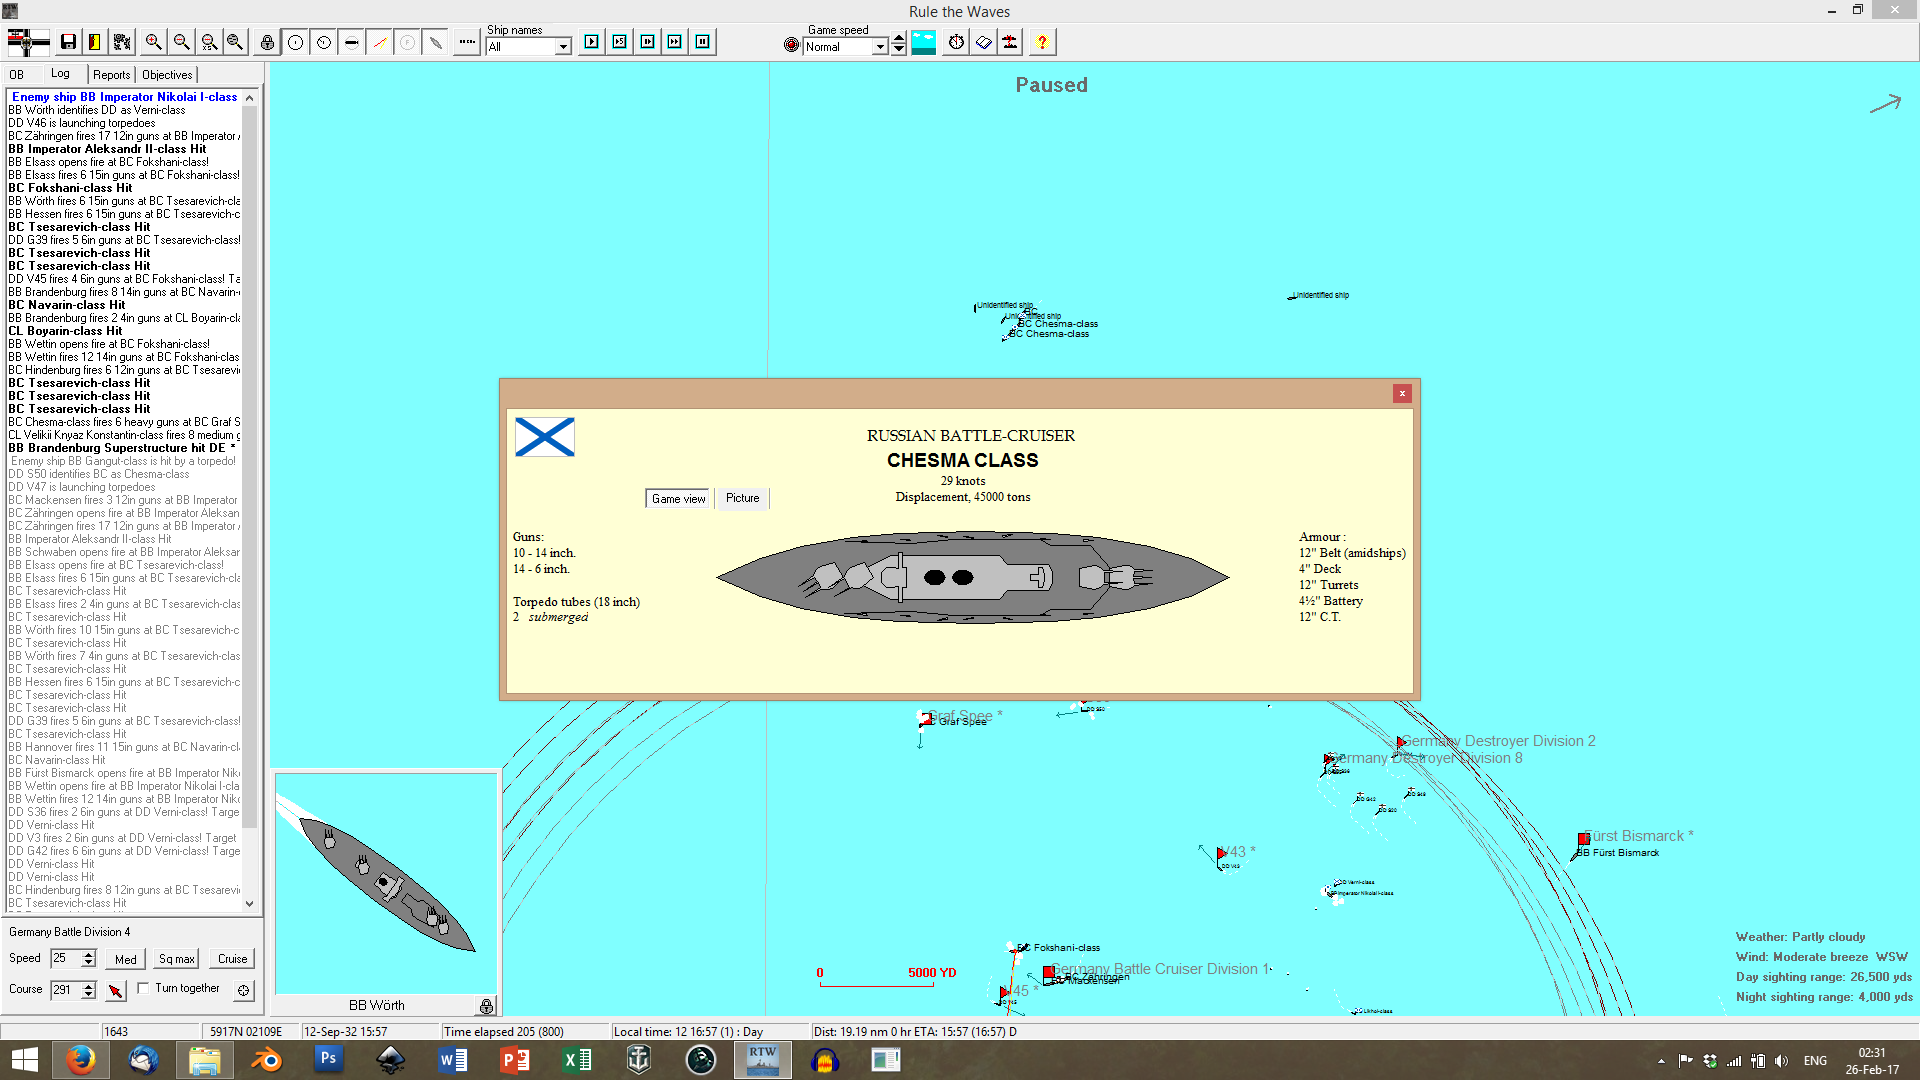
Task: Click the zoom in magnifier icon
Action: [x=153, y=42]
